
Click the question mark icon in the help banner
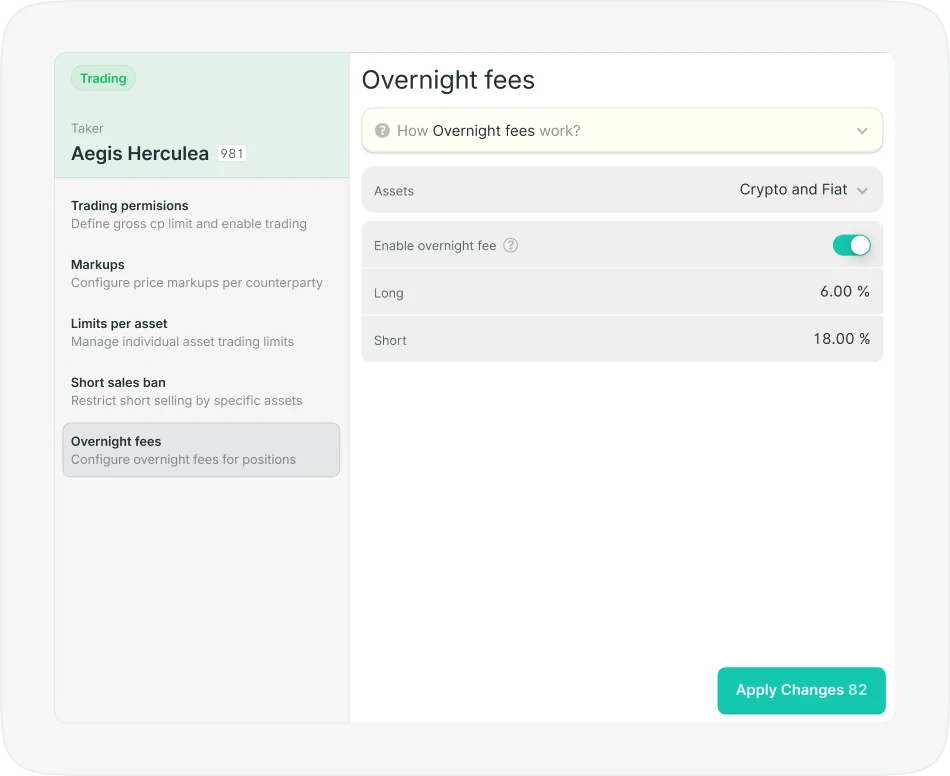click(382, 131)
